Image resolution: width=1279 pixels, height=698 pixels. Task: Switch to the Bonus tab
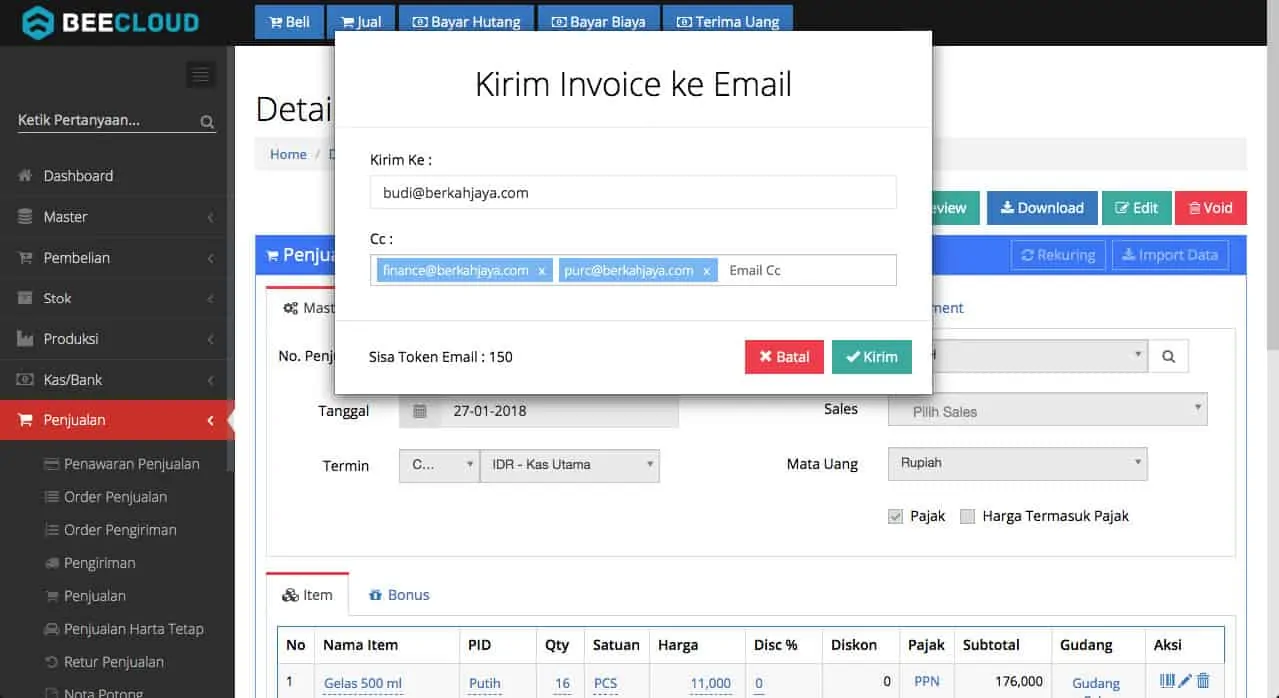click(399, 595)
